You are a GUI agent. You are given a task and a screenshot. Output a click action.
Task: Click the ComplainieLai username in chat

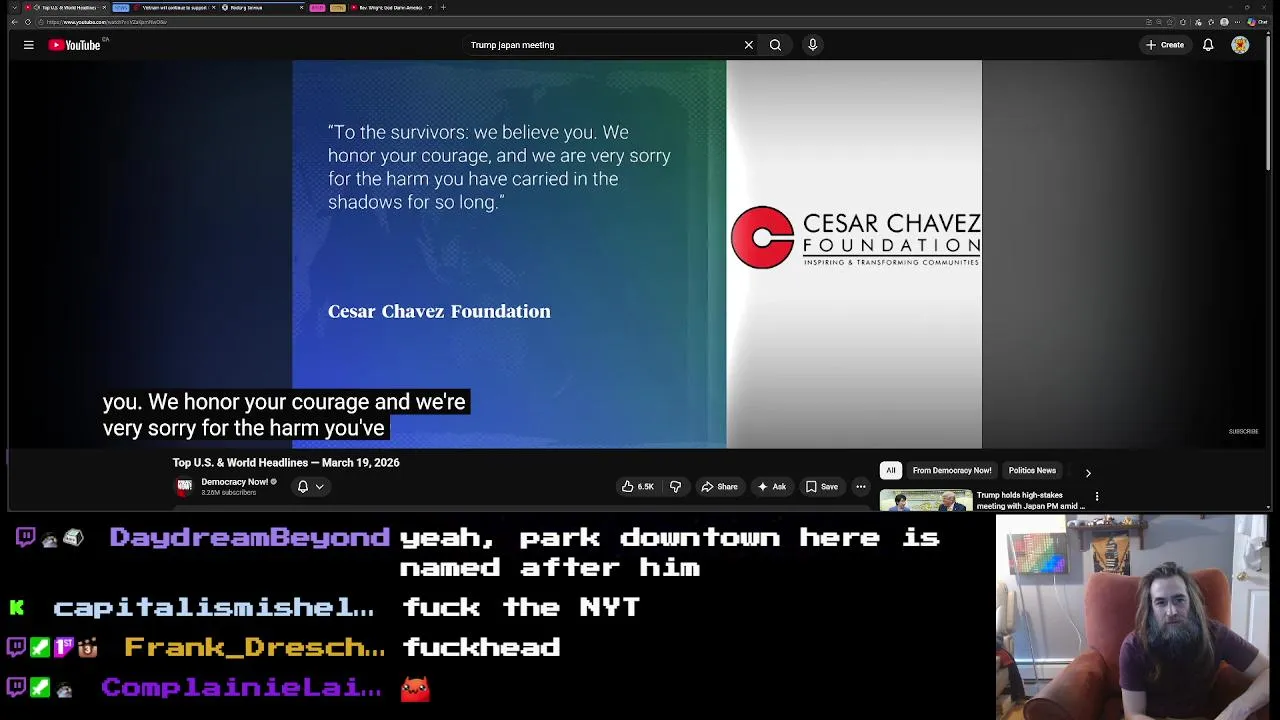click(241, 687)
